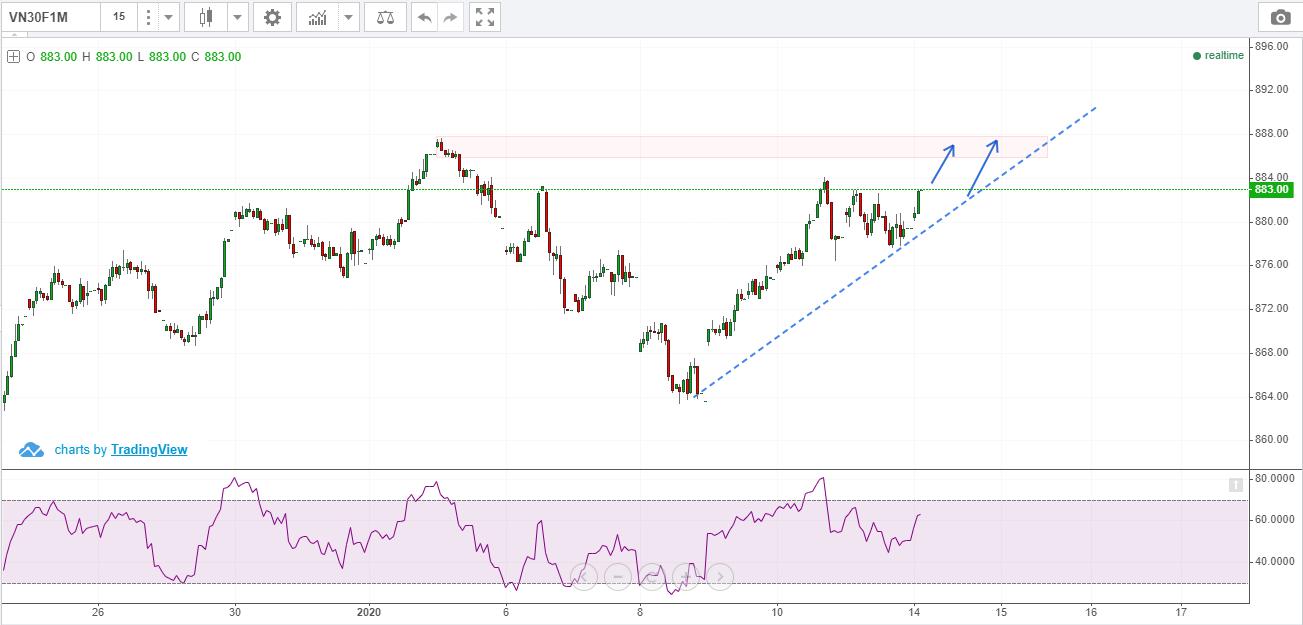
Task: Undo the last chart action
Action: tap(425, 17)
